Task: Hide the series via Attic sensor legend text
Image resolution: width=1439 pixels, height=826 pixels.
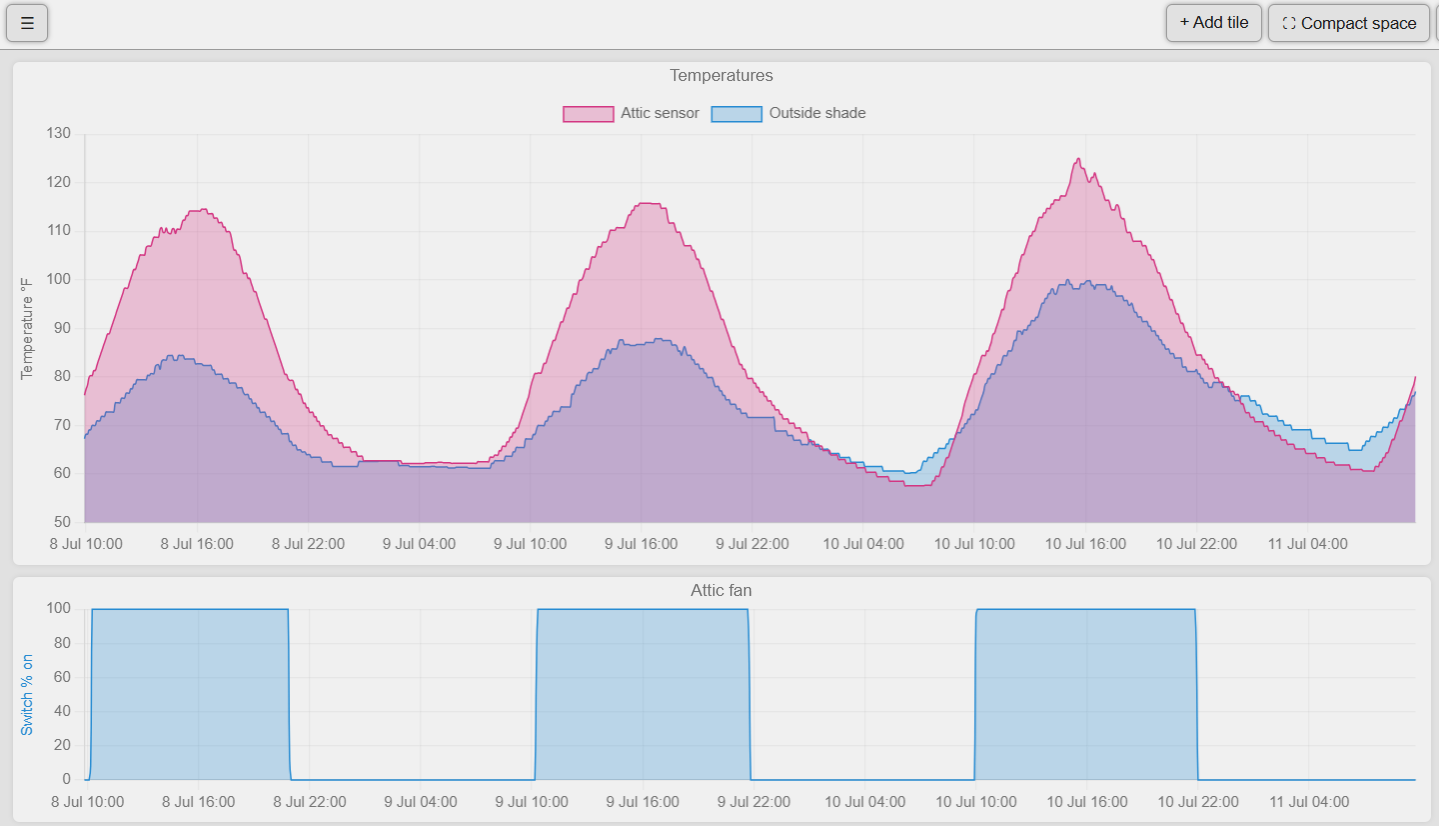Action: coord(659,113)
